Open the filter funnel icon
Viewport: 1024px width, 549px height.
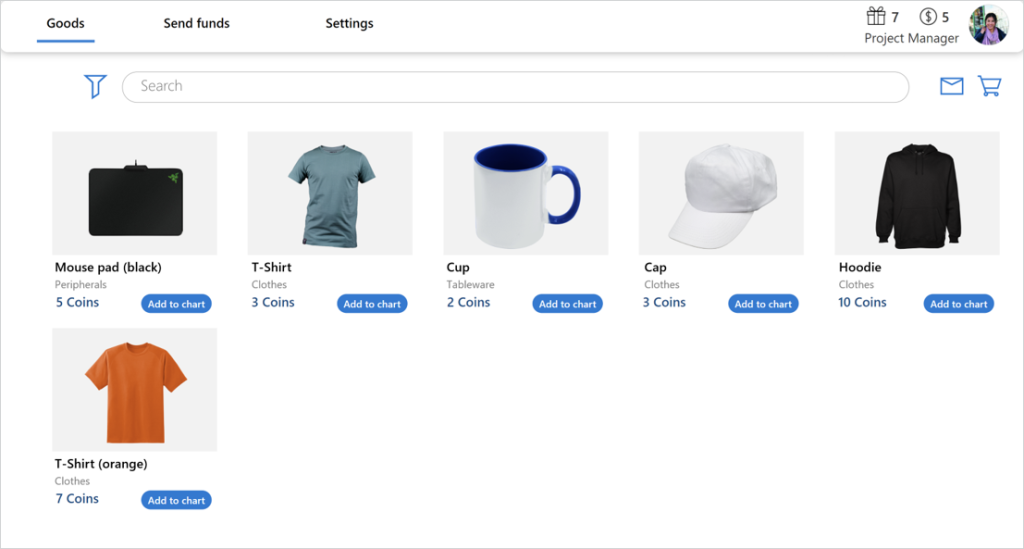pyautogui.click(x=95, y=86)
